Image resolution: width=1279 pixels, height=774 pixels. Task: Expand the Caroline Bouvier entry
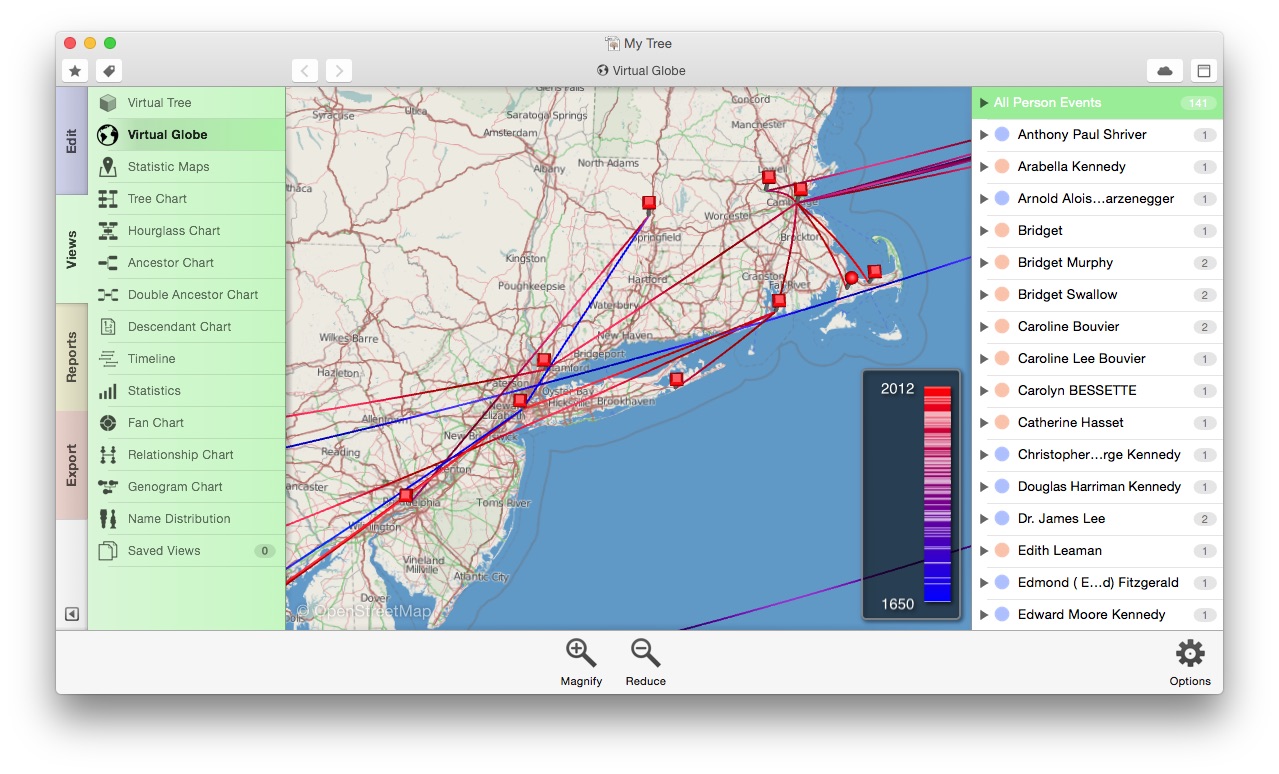[x=984, y=327]
